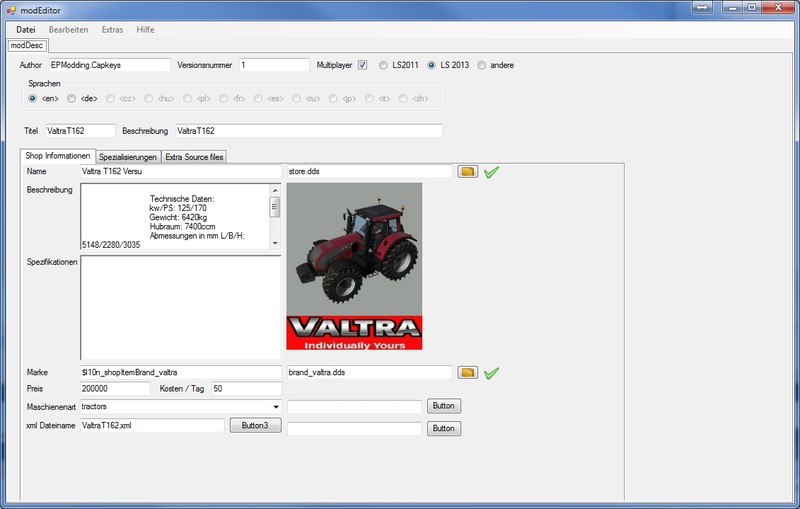Click the Kosten / Tag field showing 50
Screen dimensions: 800x509
(x=246, y=389)
